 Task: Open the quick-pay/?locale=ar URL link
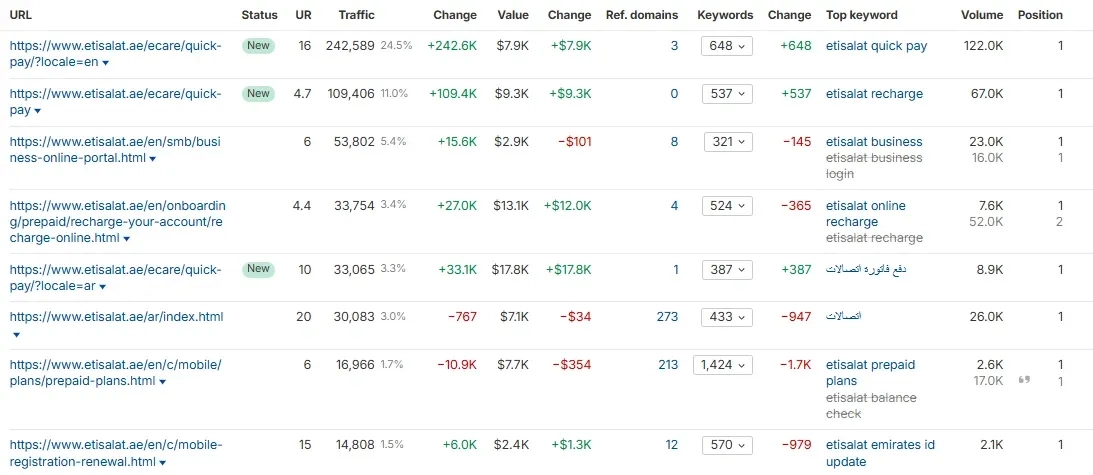(x=115, y=278)
